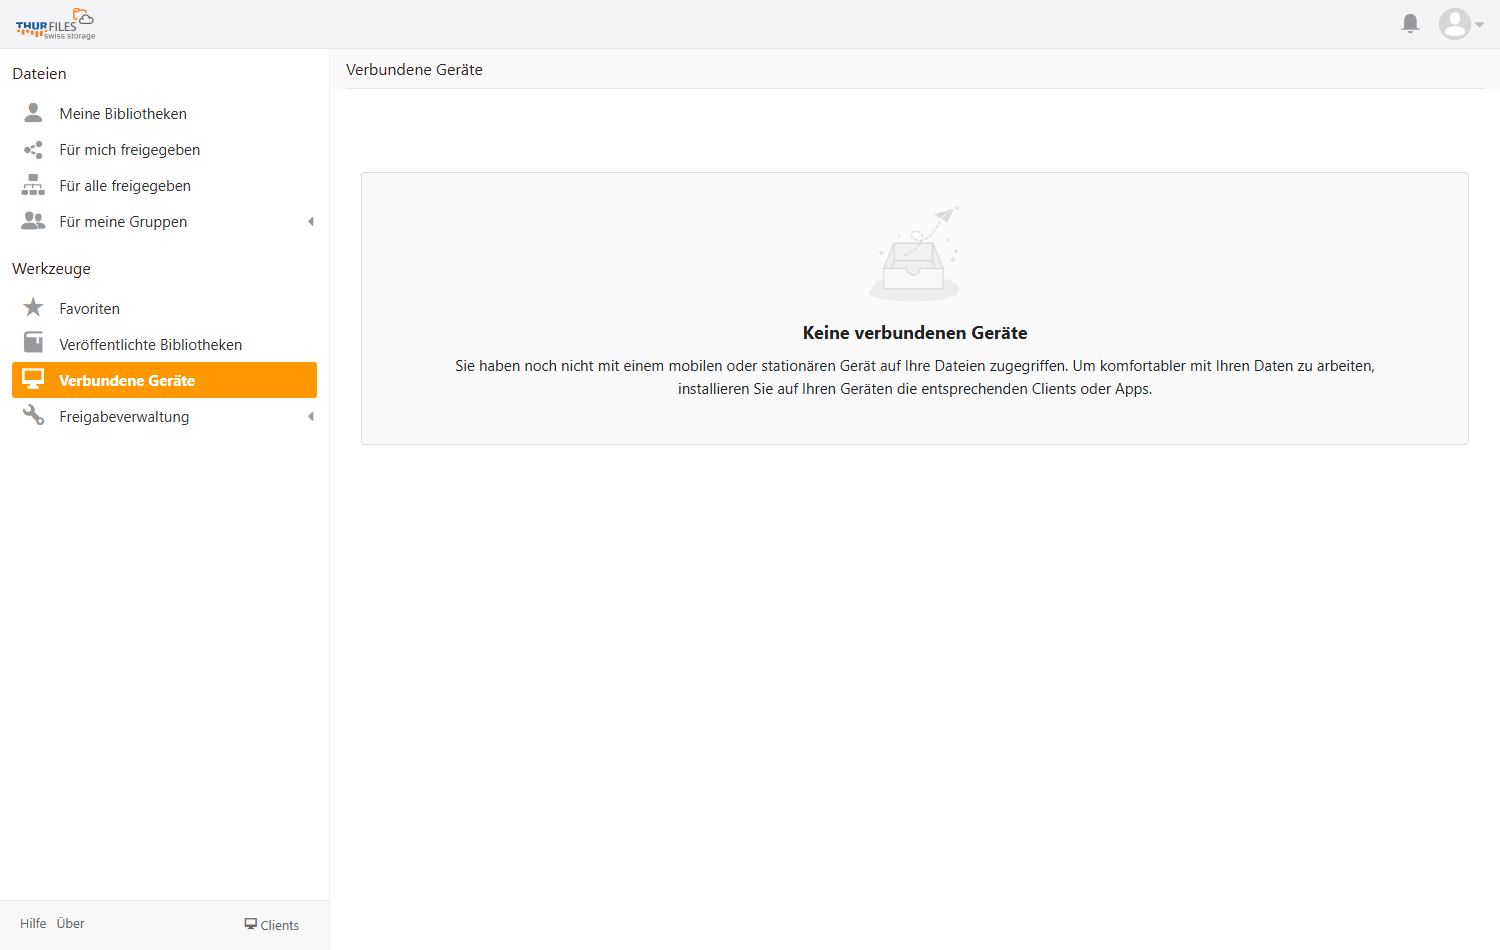This screenshot has height=950, width=1500.
Task: Click the Verbundene Geräte page title
Action: pyautogui.click(x=414, y=70)
